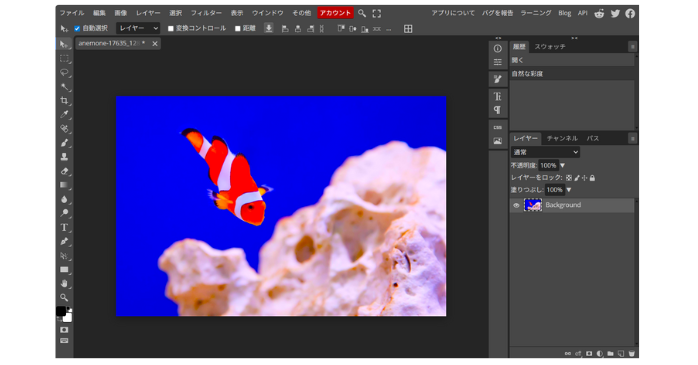Select the Blur drop tool
This screenshot has height=365, width=698.
64,199
